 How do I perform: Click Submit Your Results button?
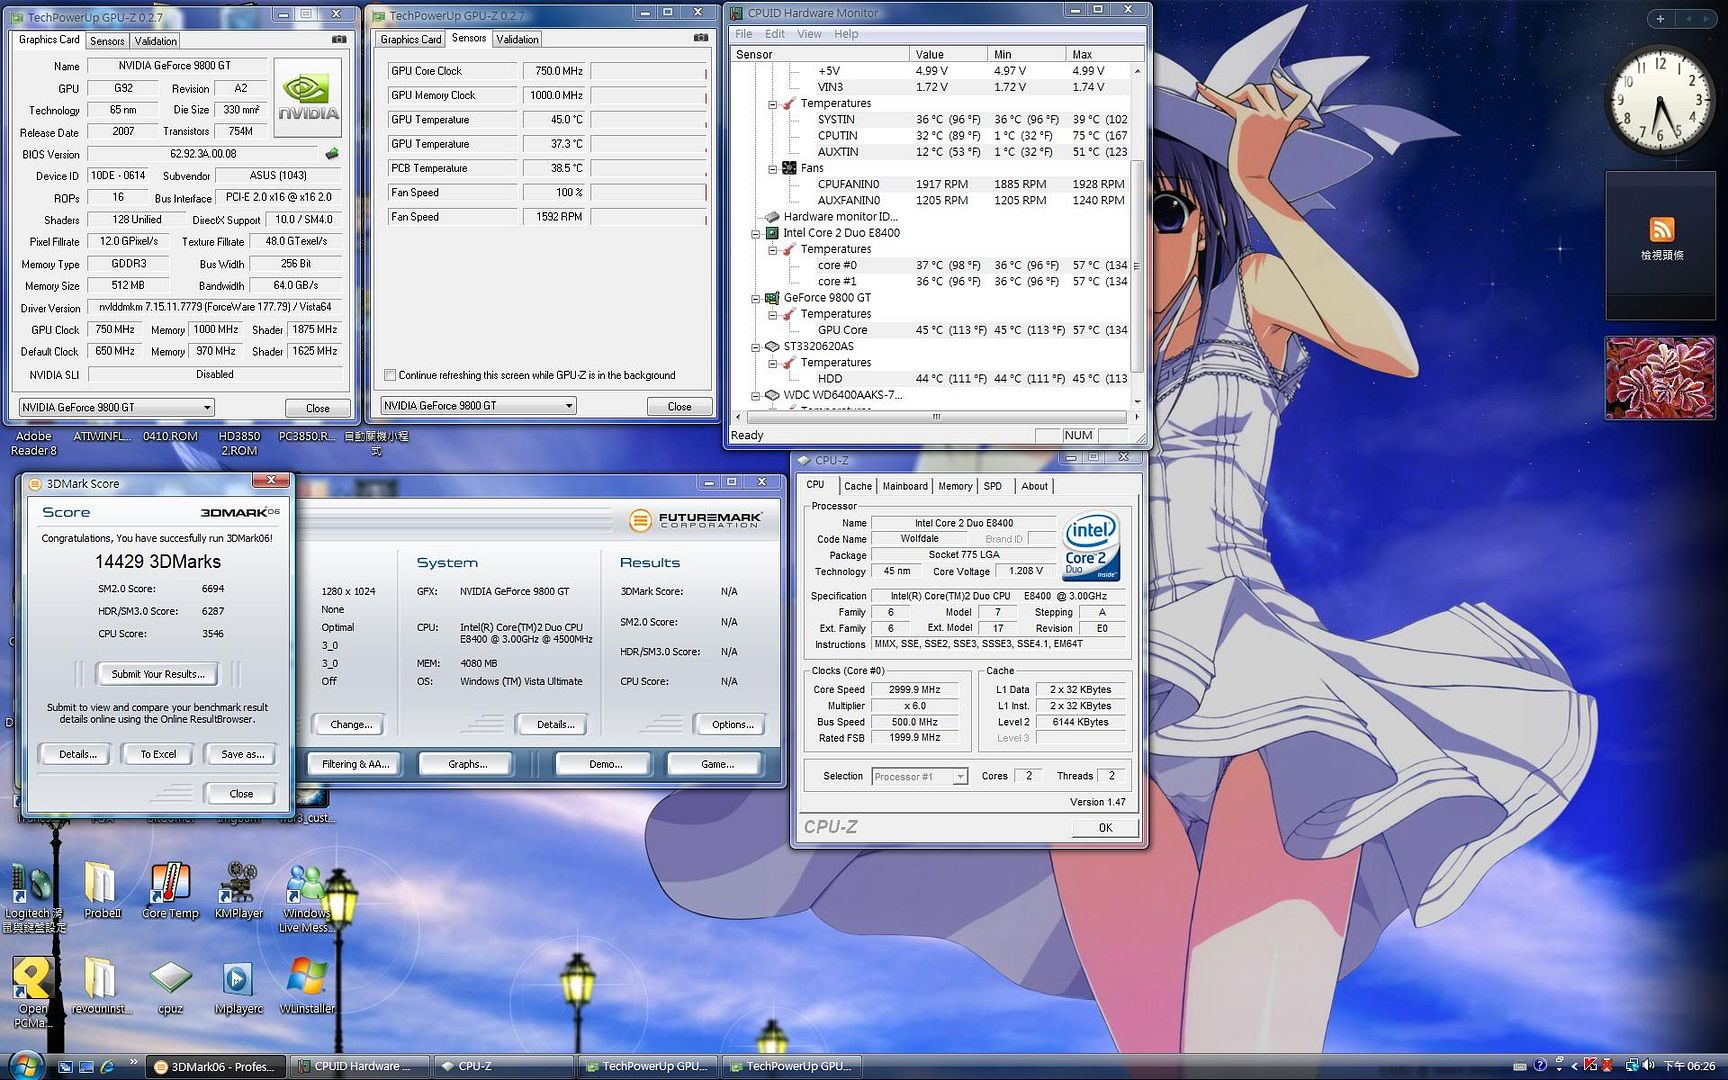[x=158, y=674]
